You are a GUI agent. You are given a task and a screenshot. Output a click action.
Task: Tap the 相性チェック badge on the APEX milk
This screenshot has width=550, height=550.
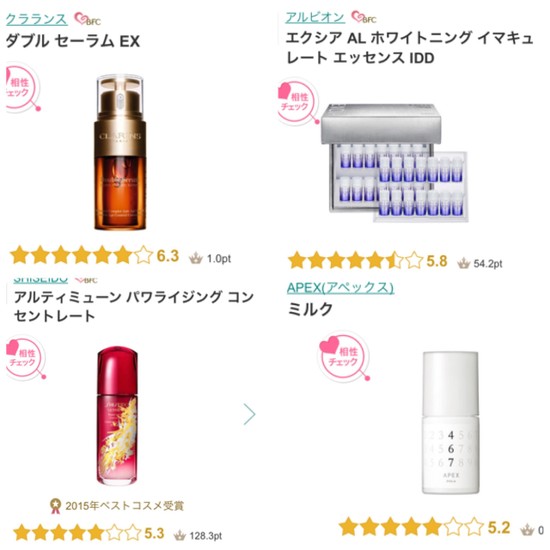(x=344, y=356)
